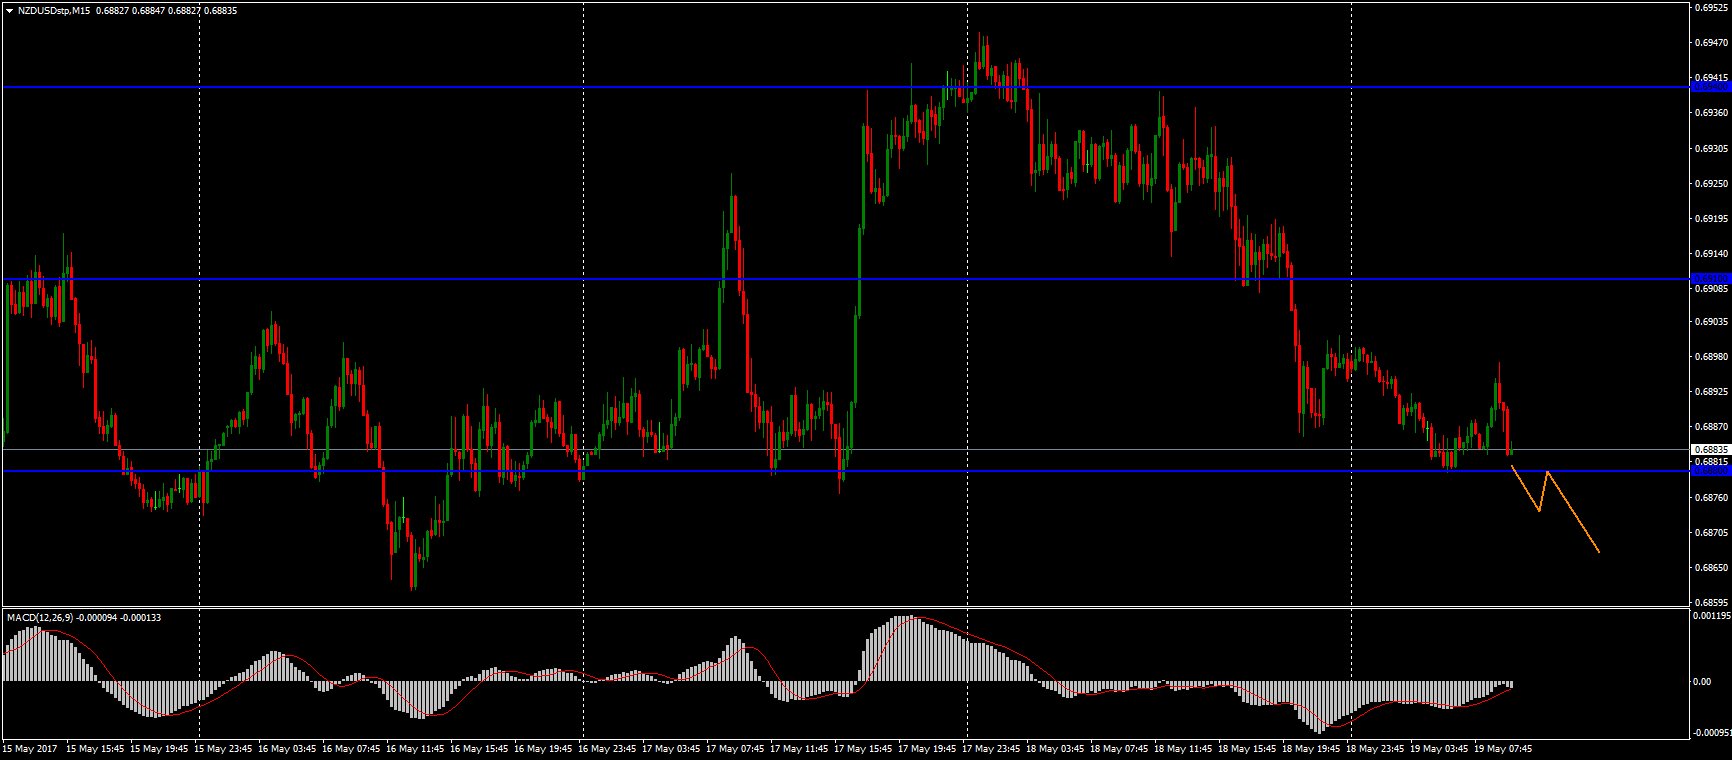Click the white 0.68835 current price tag
The image size is (1732, 760).
(1711, 450)
